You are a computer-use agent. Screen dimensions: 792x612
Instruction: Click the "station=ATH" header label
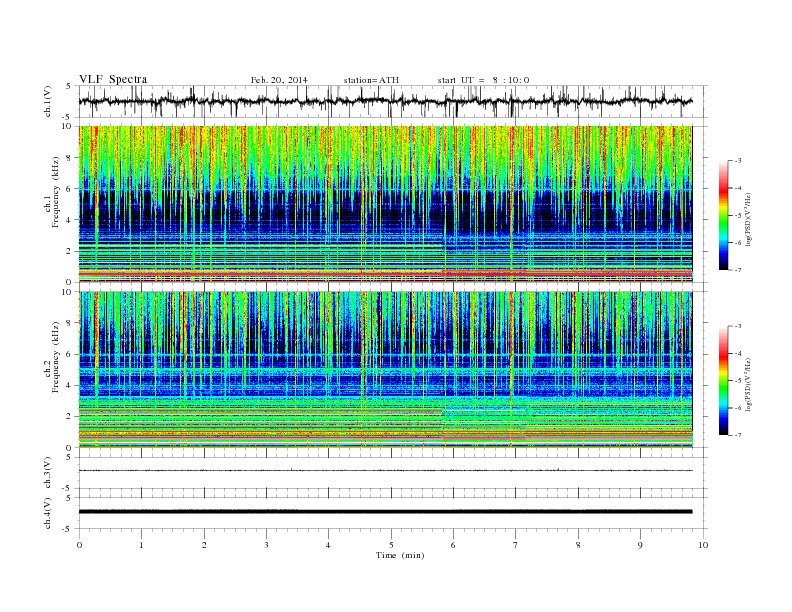pos(371,80)
